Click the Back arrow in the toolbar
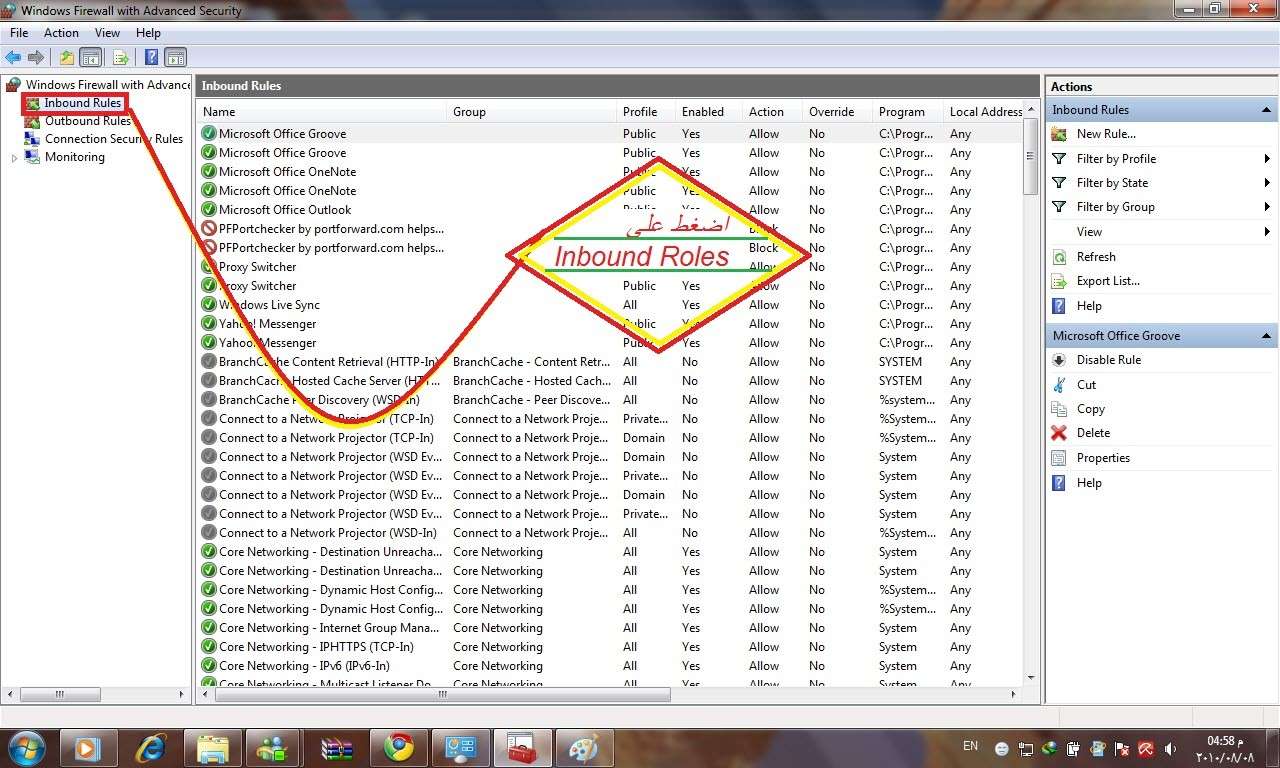This screenshot has width=1280, height=768. click(x=13, y=58)
